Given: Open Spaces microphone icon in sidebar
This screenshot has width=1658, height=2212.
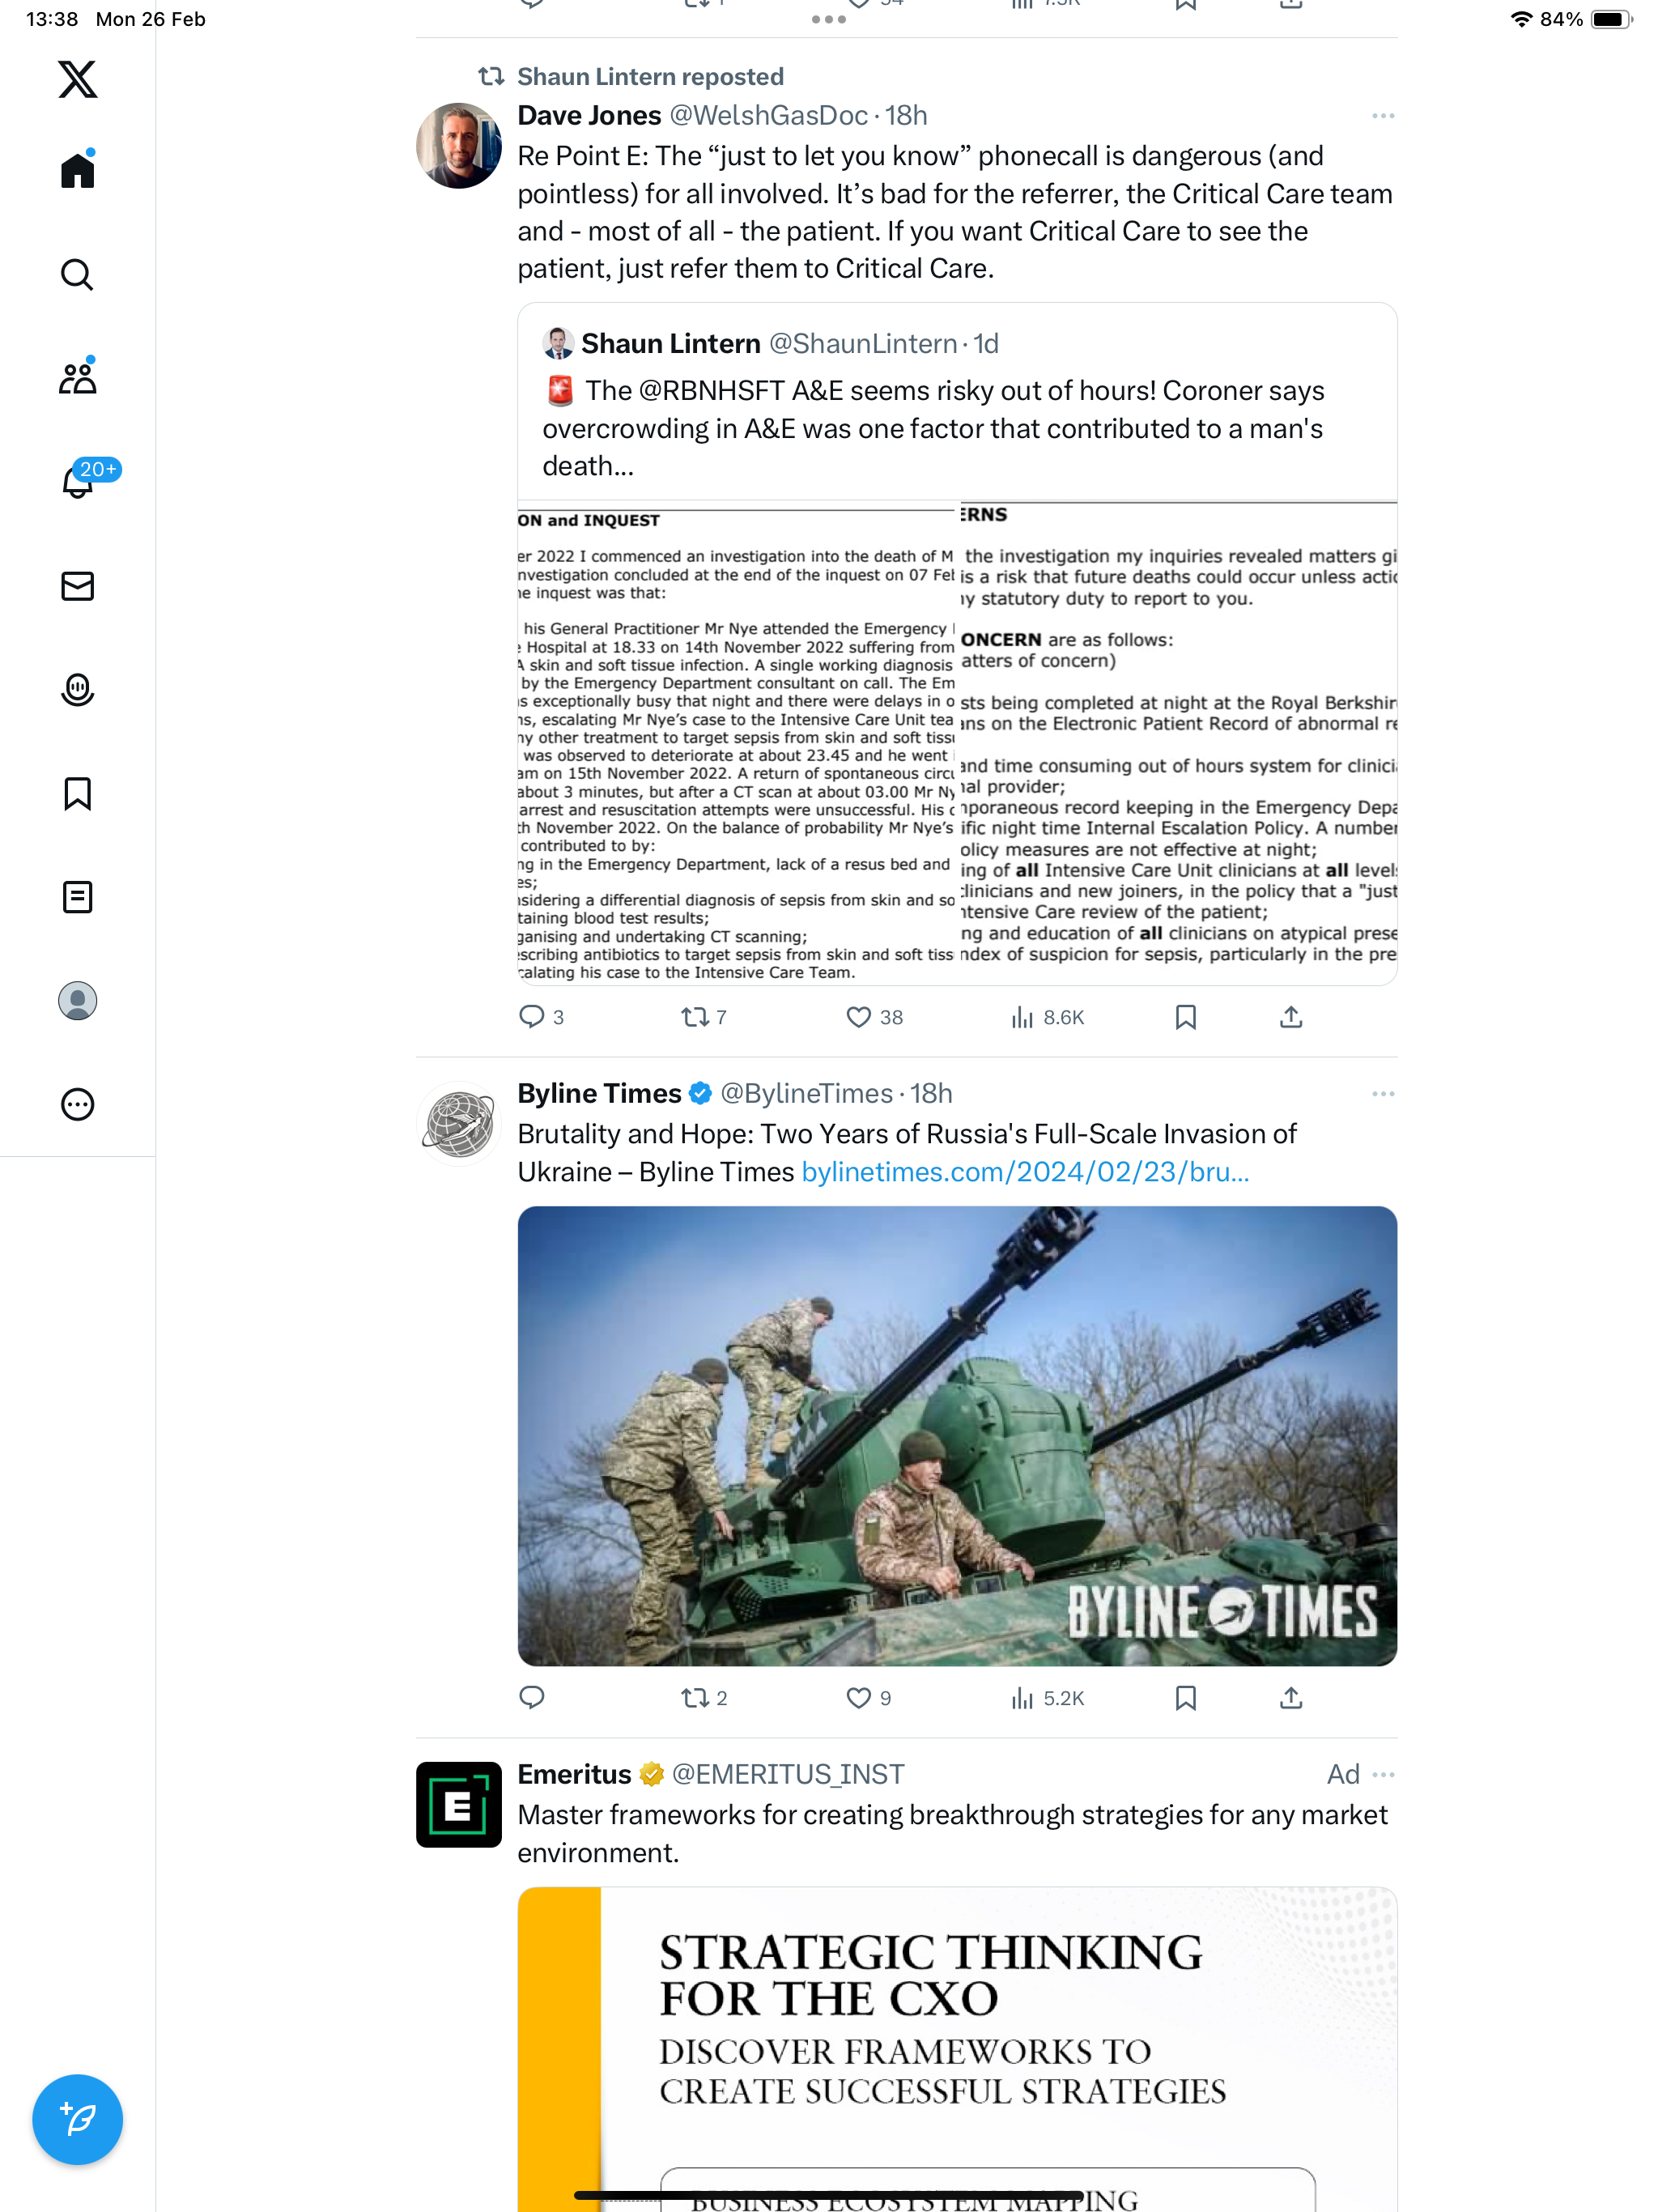Looking at the screenshot, I should [77, 690].
